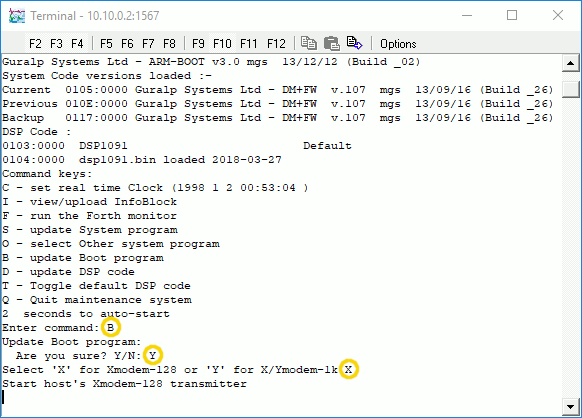The height and width of the screenshot is (418, 582).
Task: Click the Copy icon in toolbar
Action: pyautogui.click(x=308, y=43)
